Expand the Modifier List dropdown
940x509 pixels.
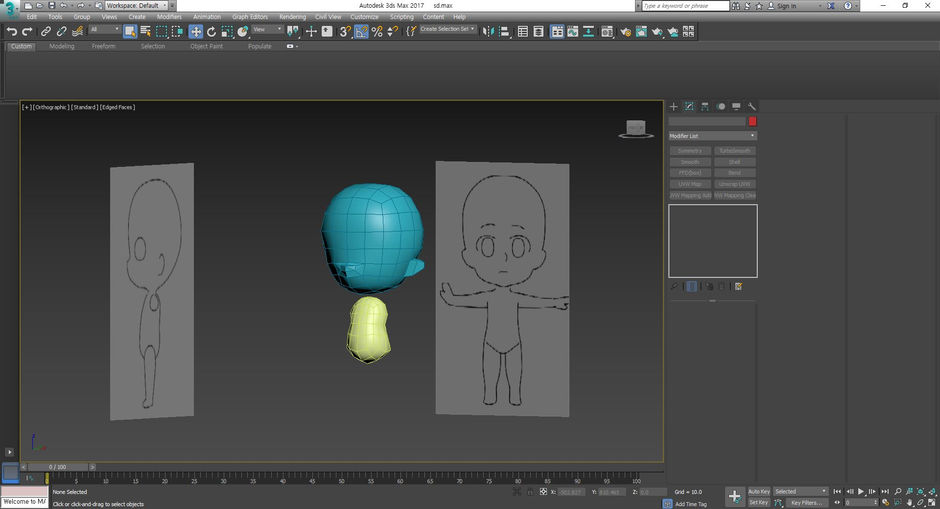point(712,136)
